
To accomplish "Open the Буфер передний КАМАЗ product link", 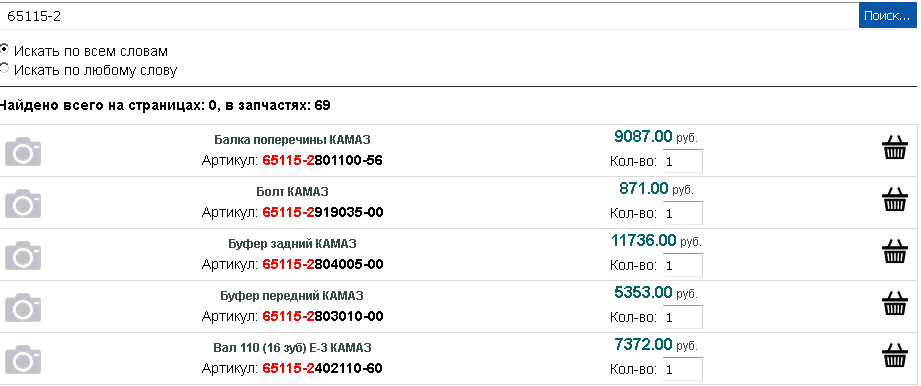I will click(x=293, y=295).
